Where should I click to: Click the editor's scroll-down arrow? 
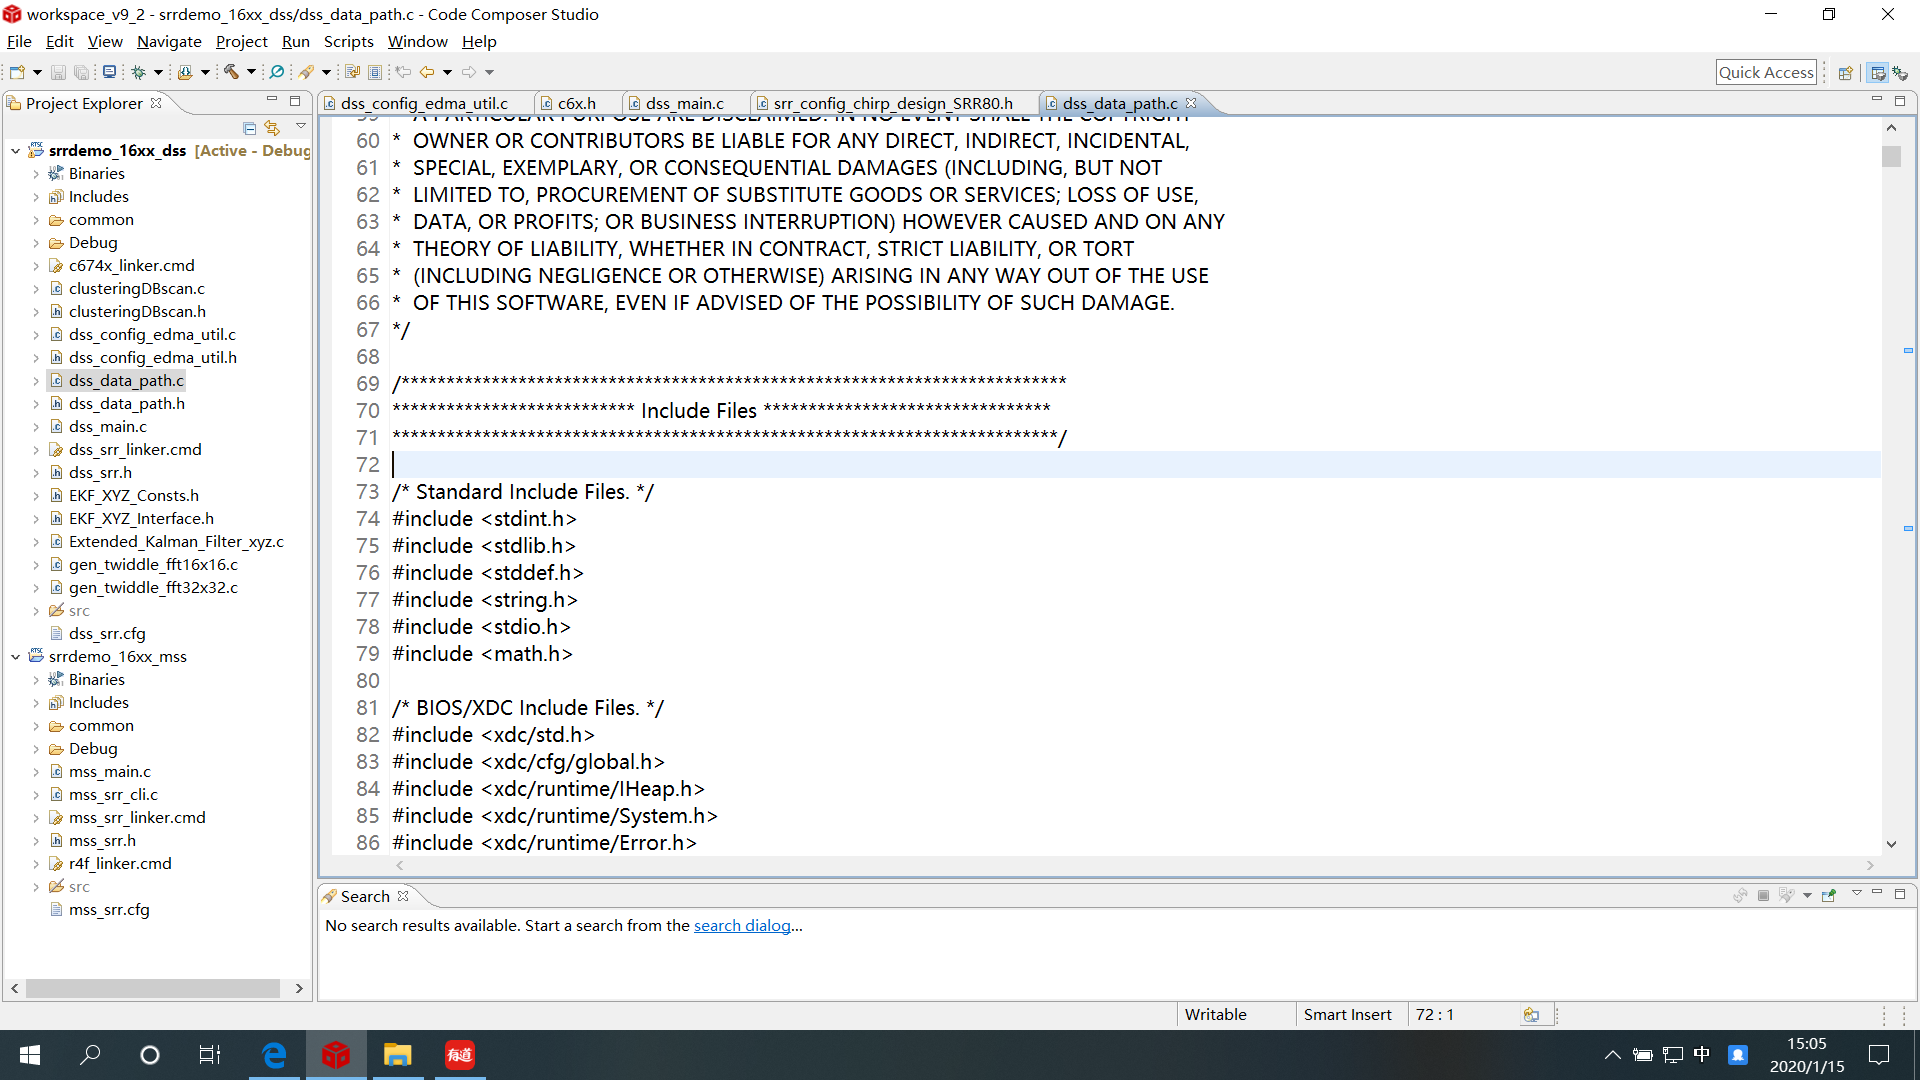[x=1891, y=844]
